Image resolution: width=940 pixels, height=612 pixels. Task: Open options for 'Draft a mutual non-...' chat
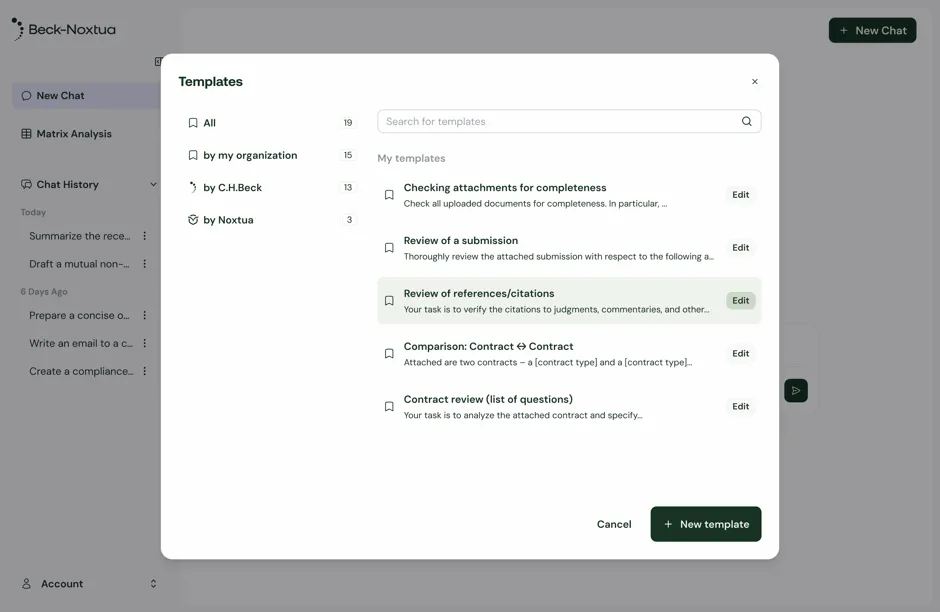coord(144,264)
